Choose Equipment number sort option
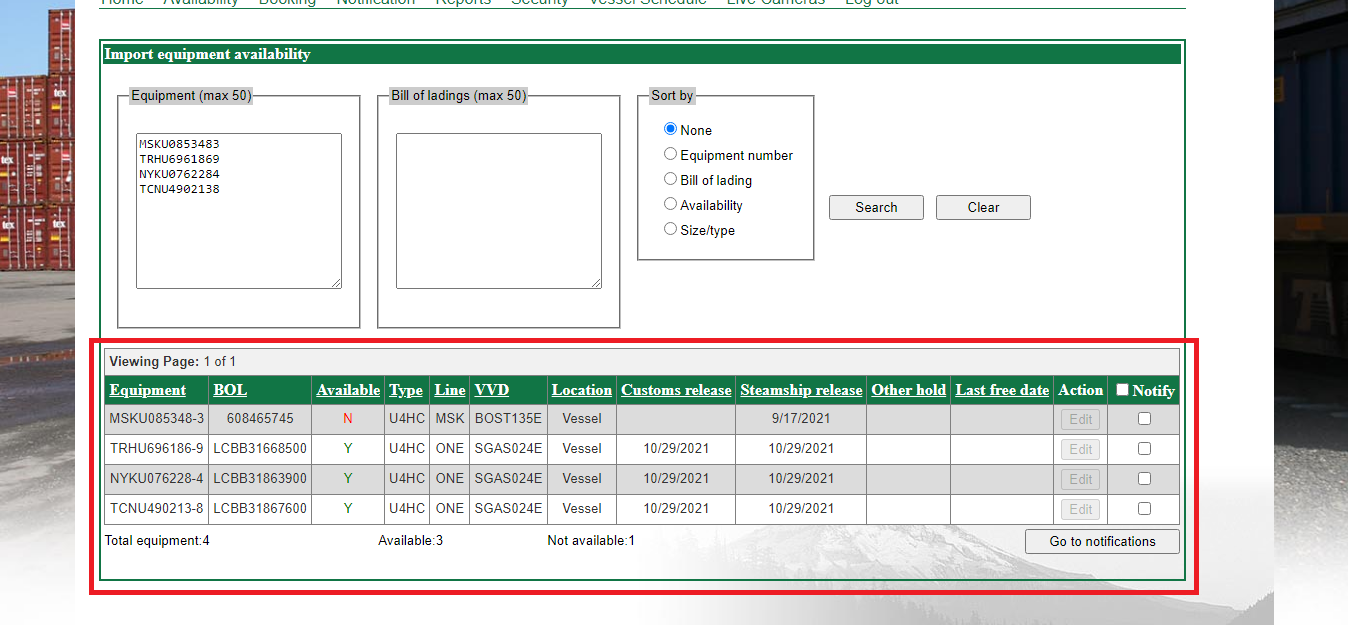The height and width of the screenshot is (625, 1348). pyautogui.click(x=671, y=154)
